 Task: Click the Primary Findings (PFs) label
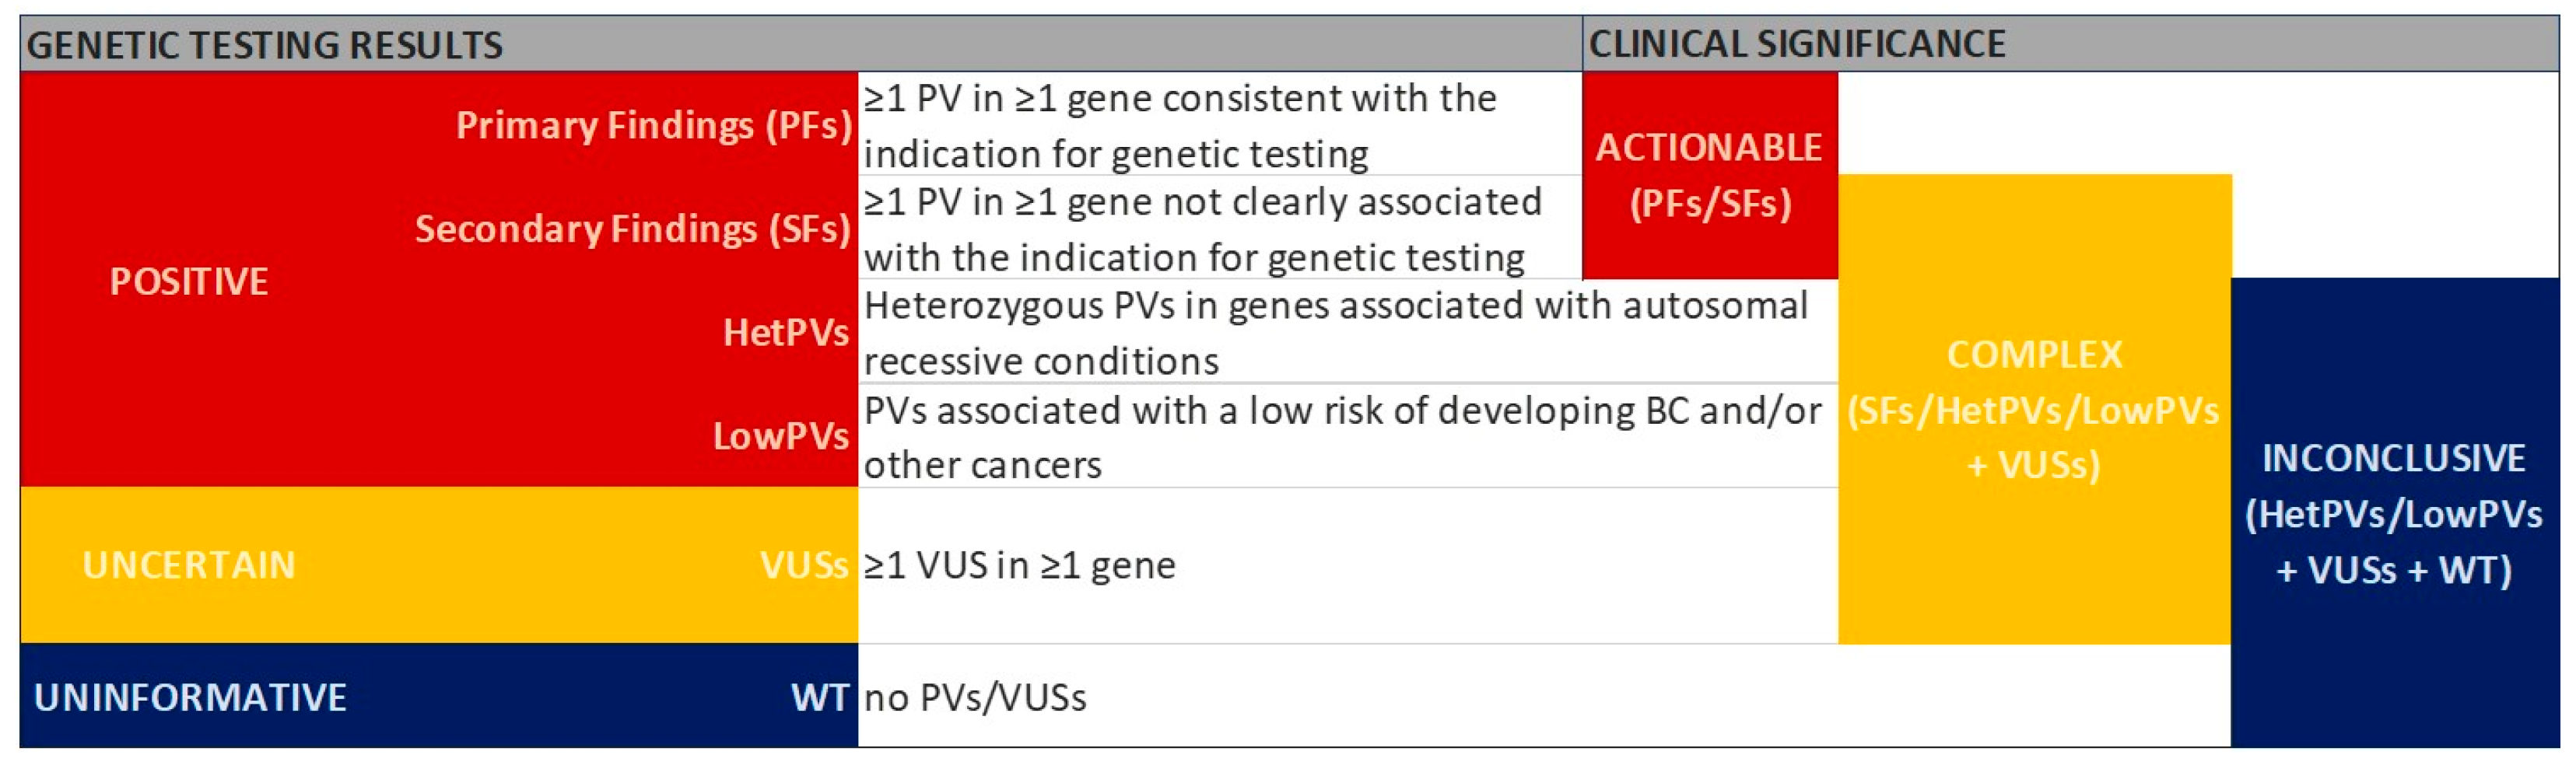pos(653,126)
